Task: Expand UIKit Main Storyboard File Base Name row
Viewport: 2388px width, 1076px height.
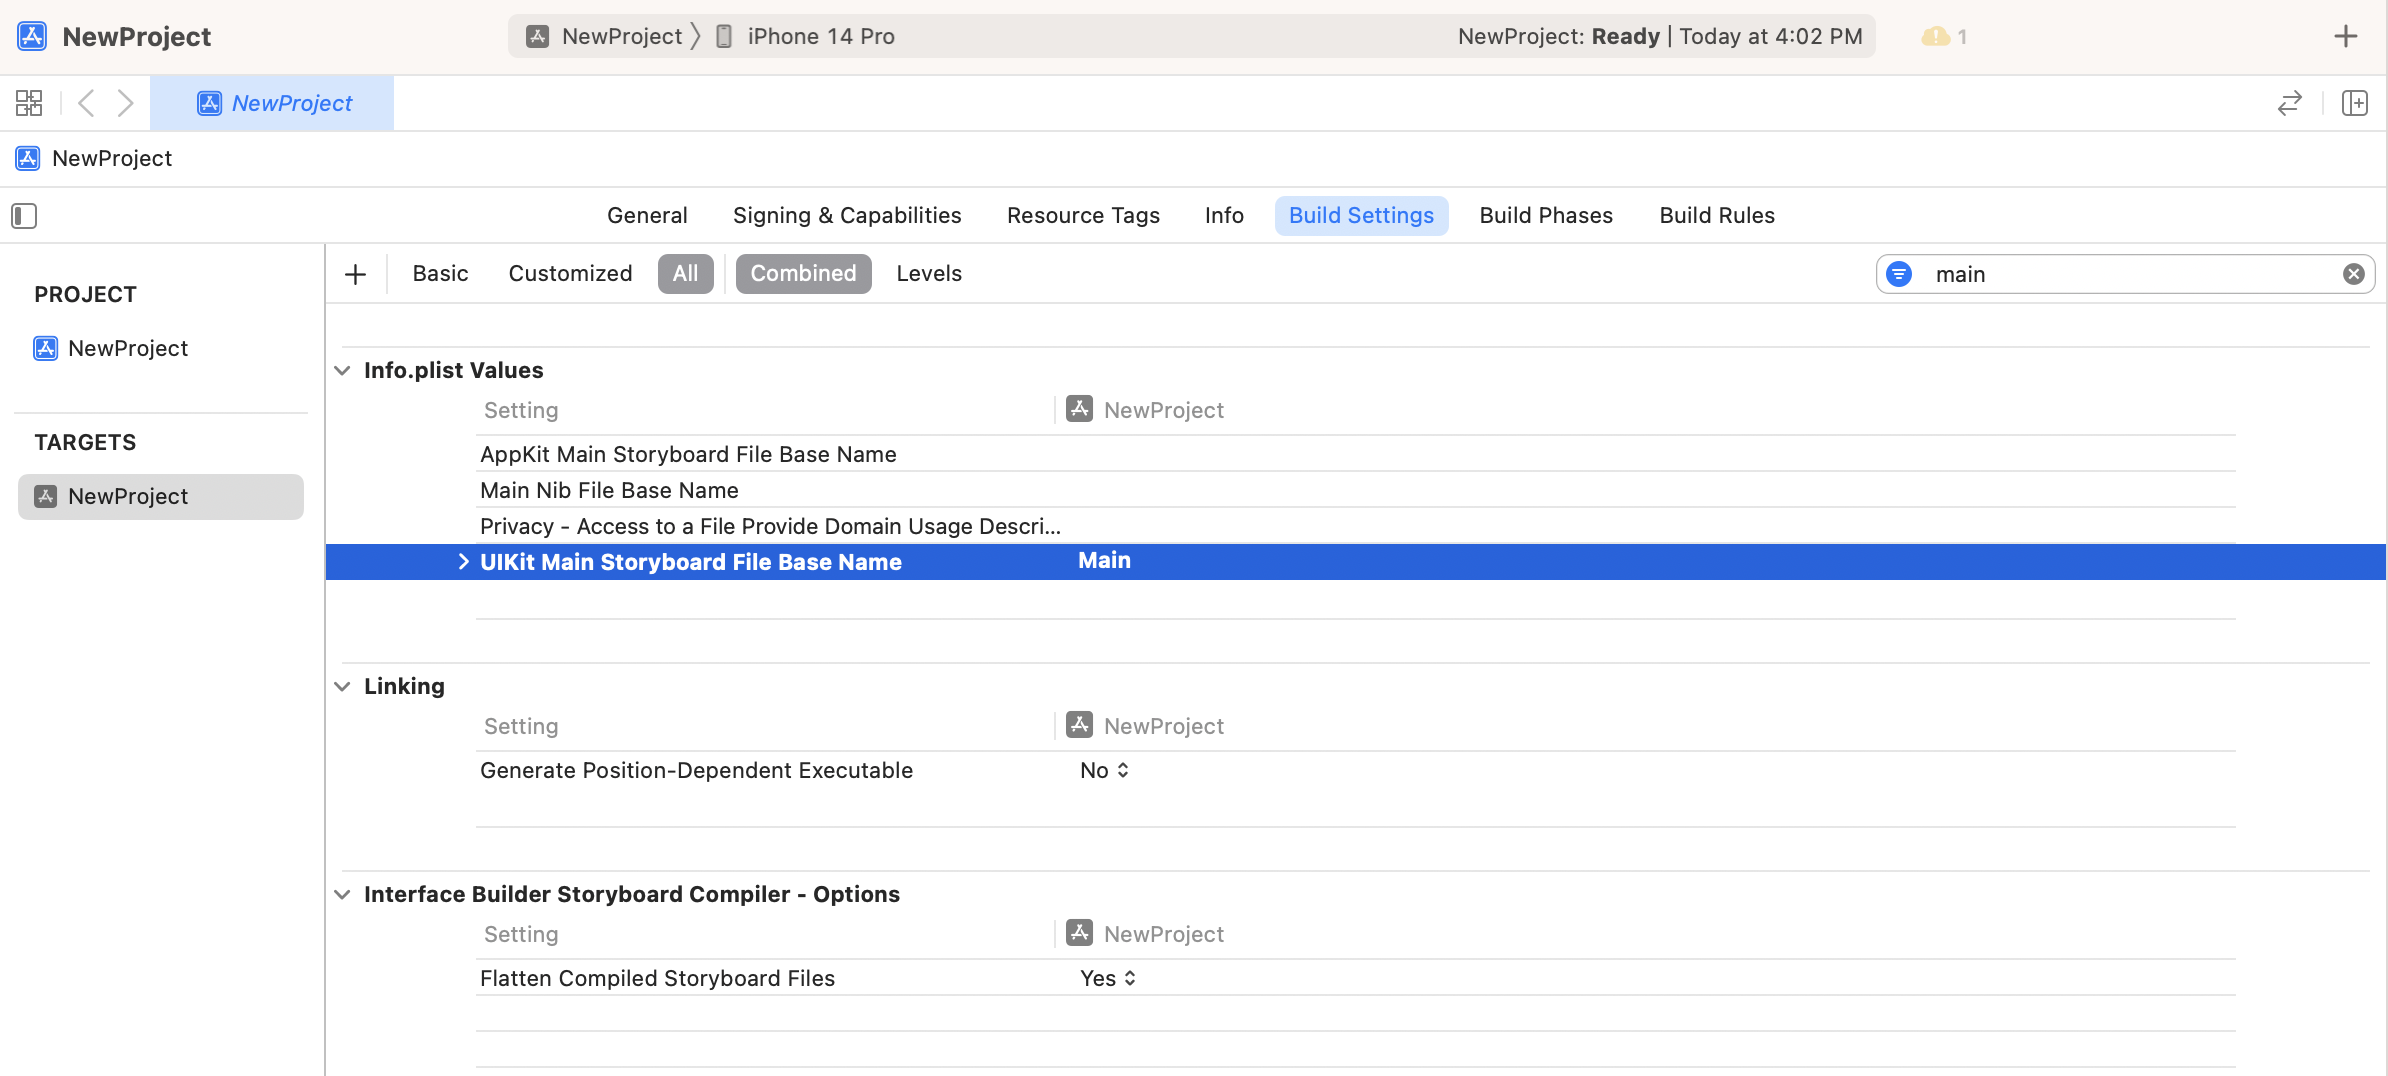Action: [463, 562]
